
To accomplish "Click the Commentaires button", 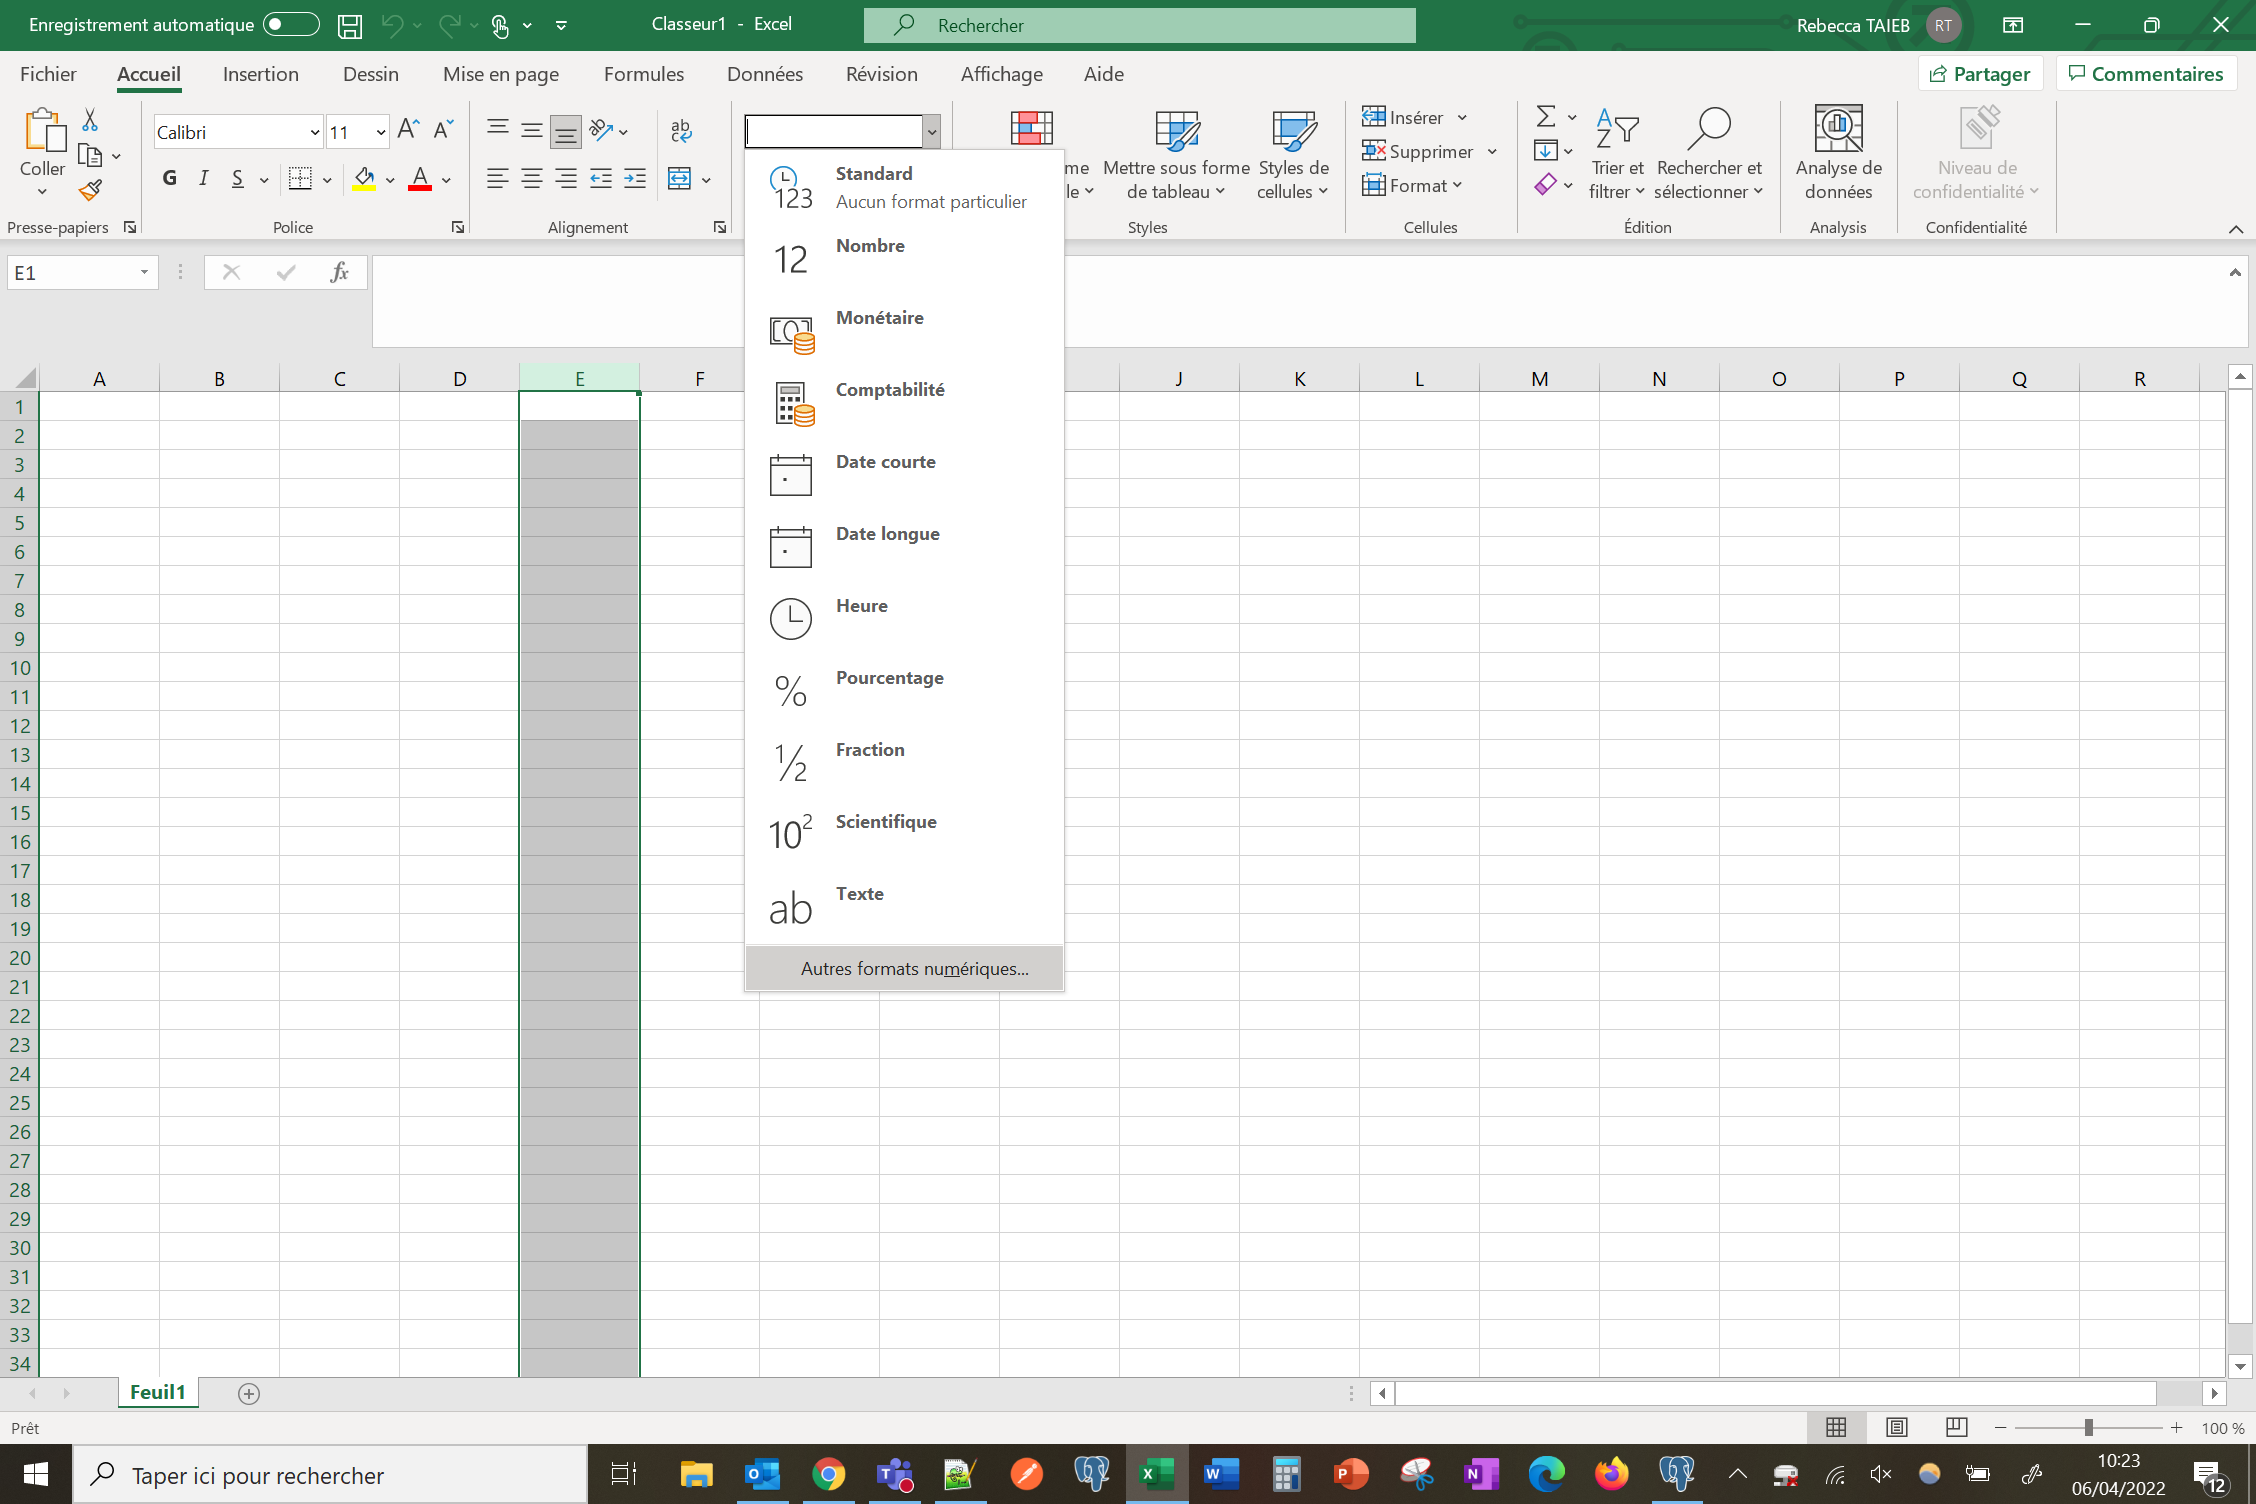I will click(2146, 74).
